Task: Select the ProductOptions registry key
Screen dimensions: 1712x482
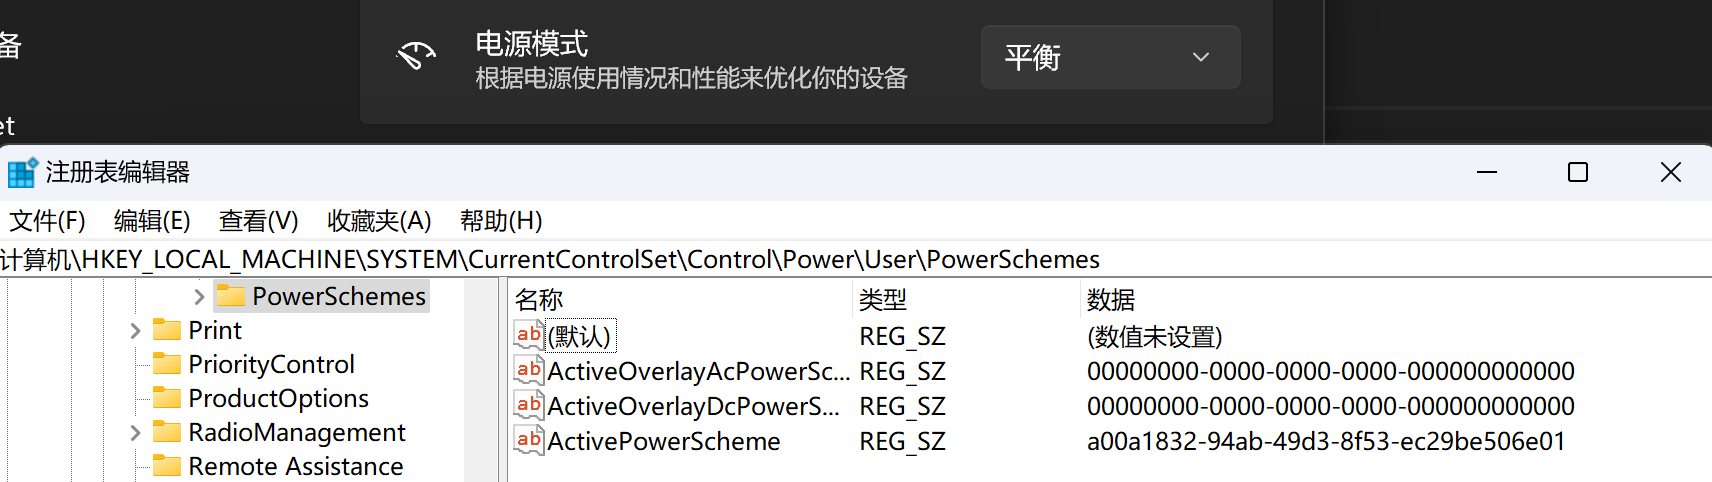Action: click(x=278, y=398)
